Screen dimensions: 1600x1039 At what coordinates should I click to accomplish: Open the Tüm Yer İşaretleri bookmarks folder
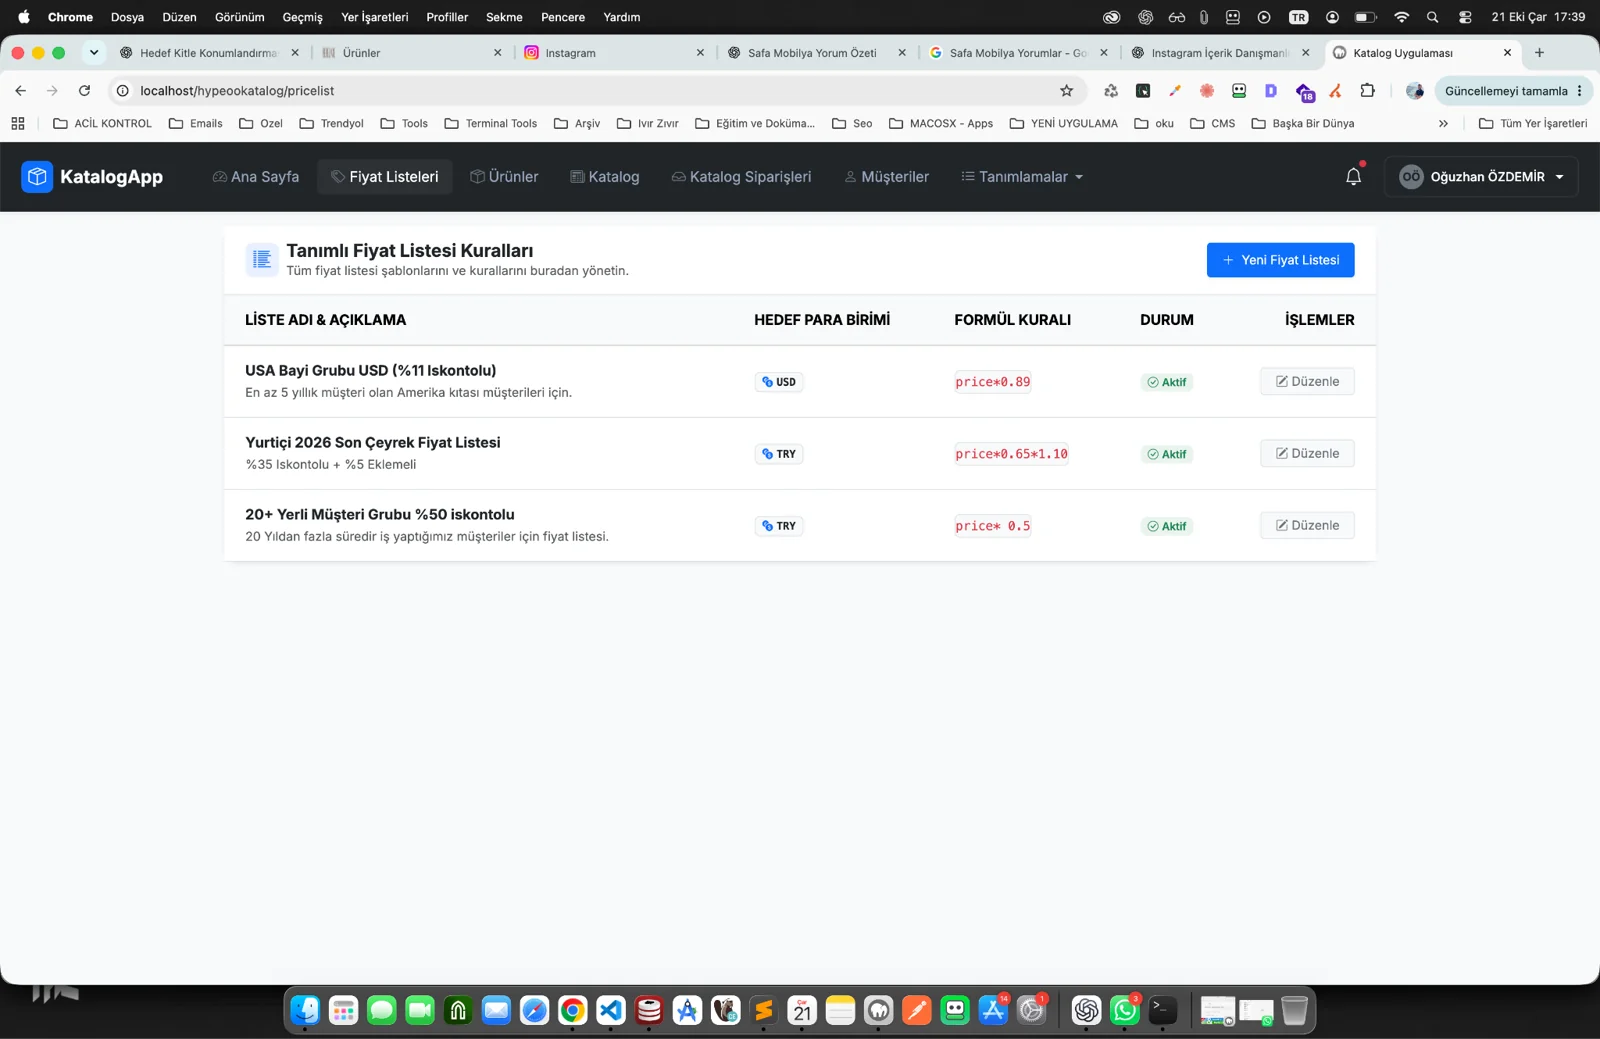tap(1533, 124)
